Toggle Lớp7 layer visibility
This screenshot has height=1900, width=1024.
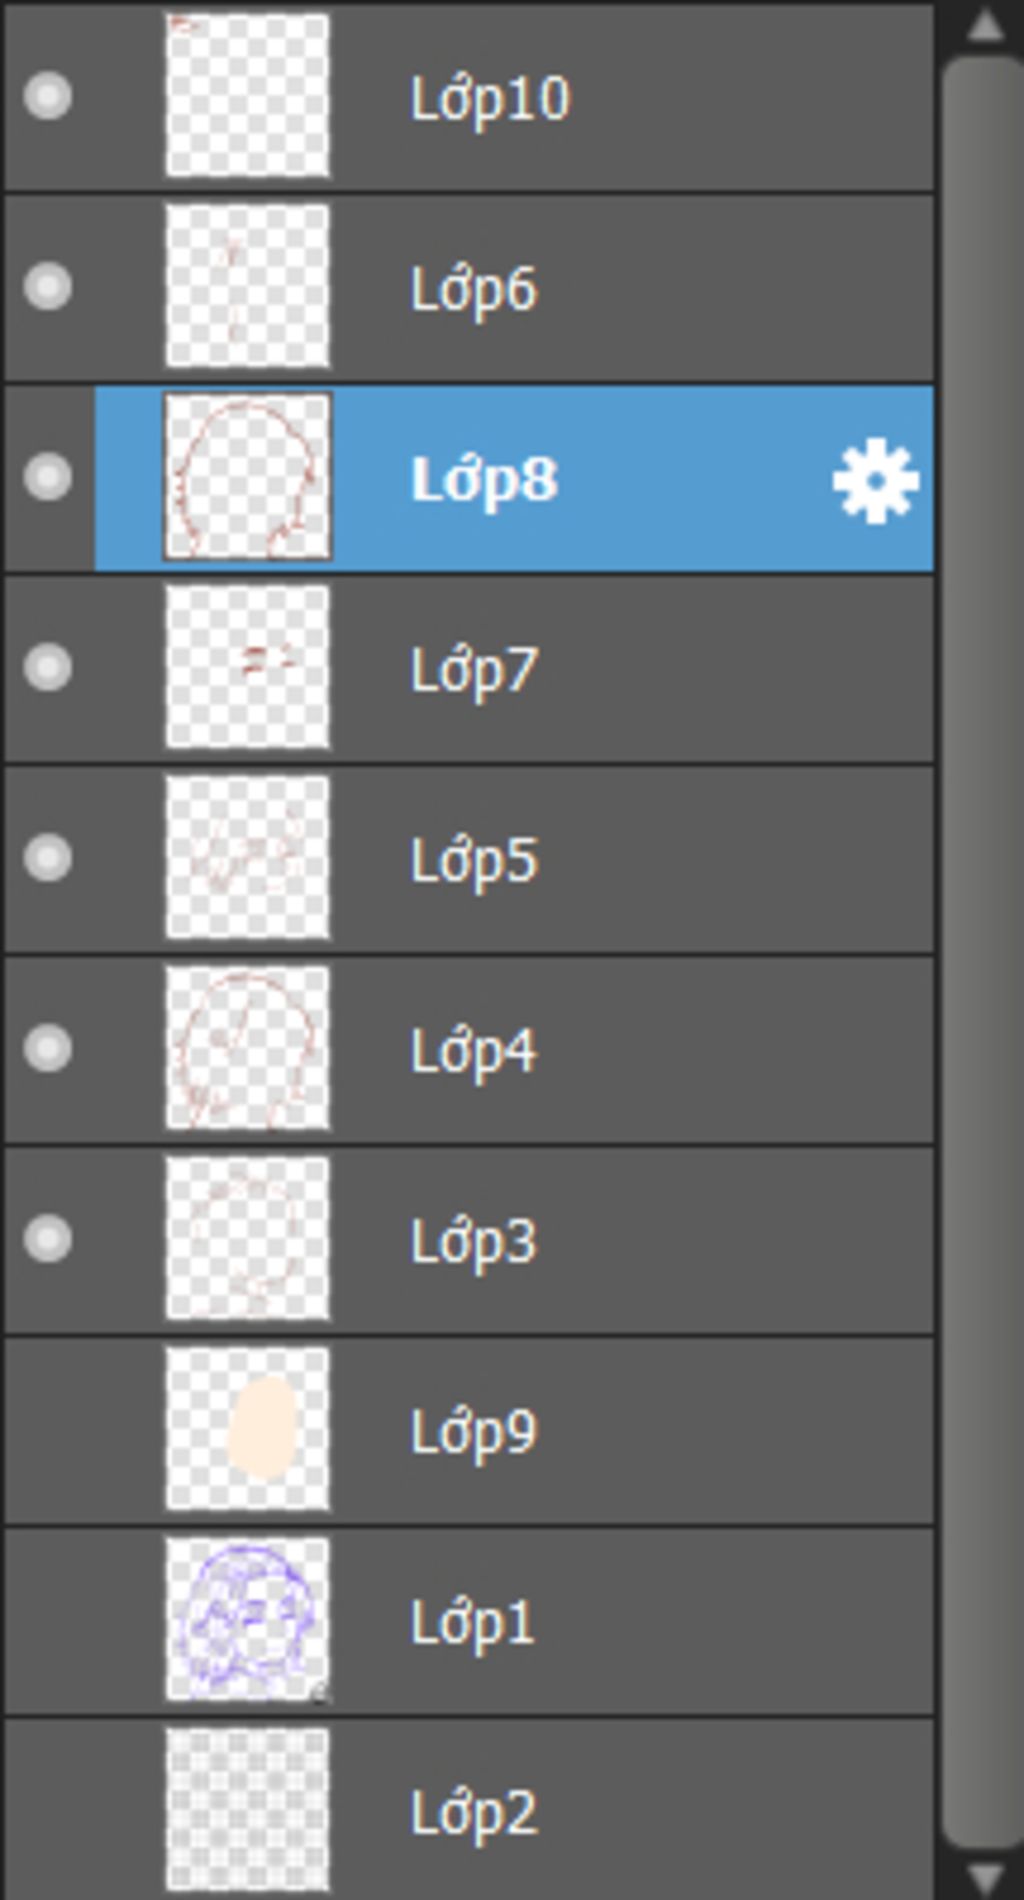tap(48, 668)
